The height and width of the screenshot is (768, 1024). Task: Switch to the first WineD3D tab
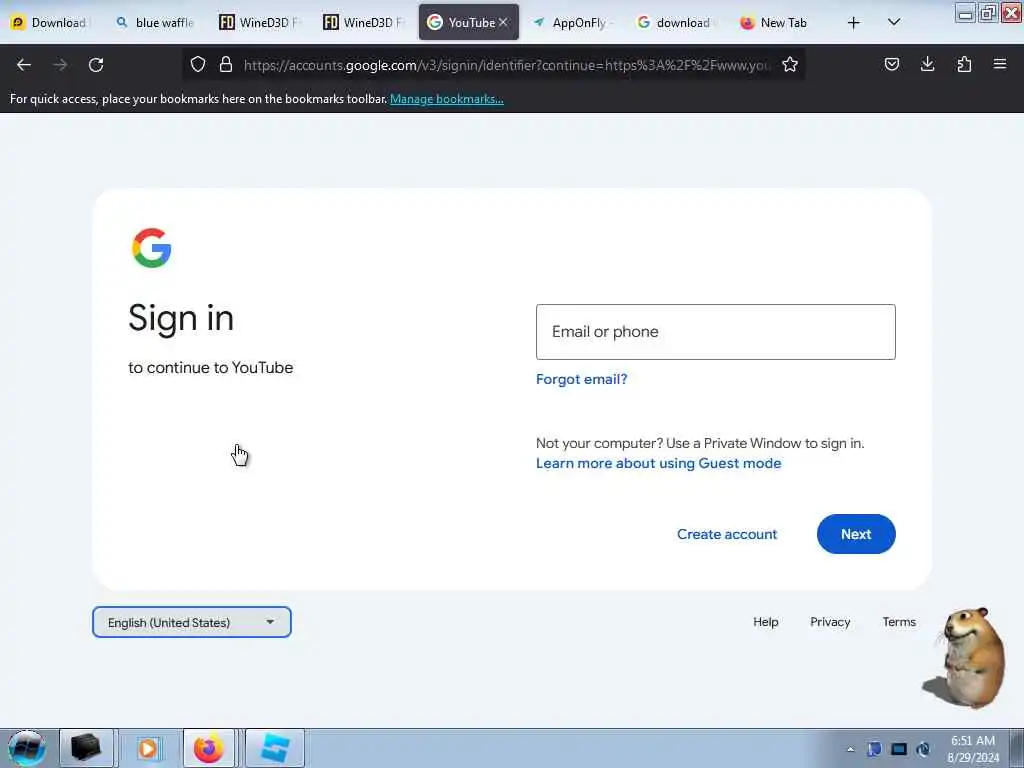[x=260, y=23]
